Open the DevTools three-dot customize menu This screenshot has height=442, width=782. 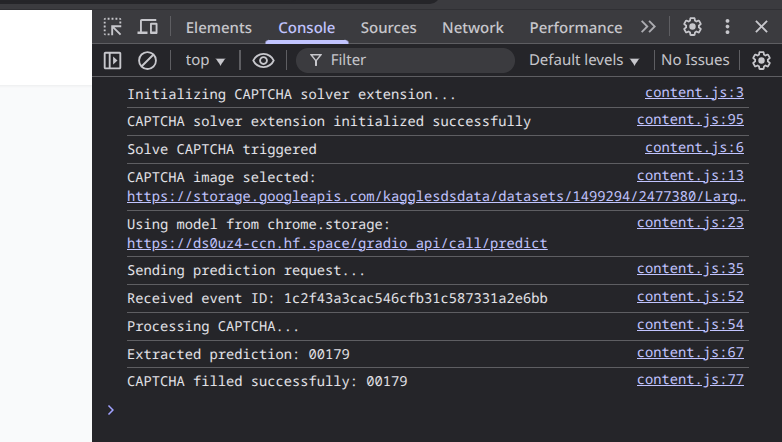click(727, 28)
